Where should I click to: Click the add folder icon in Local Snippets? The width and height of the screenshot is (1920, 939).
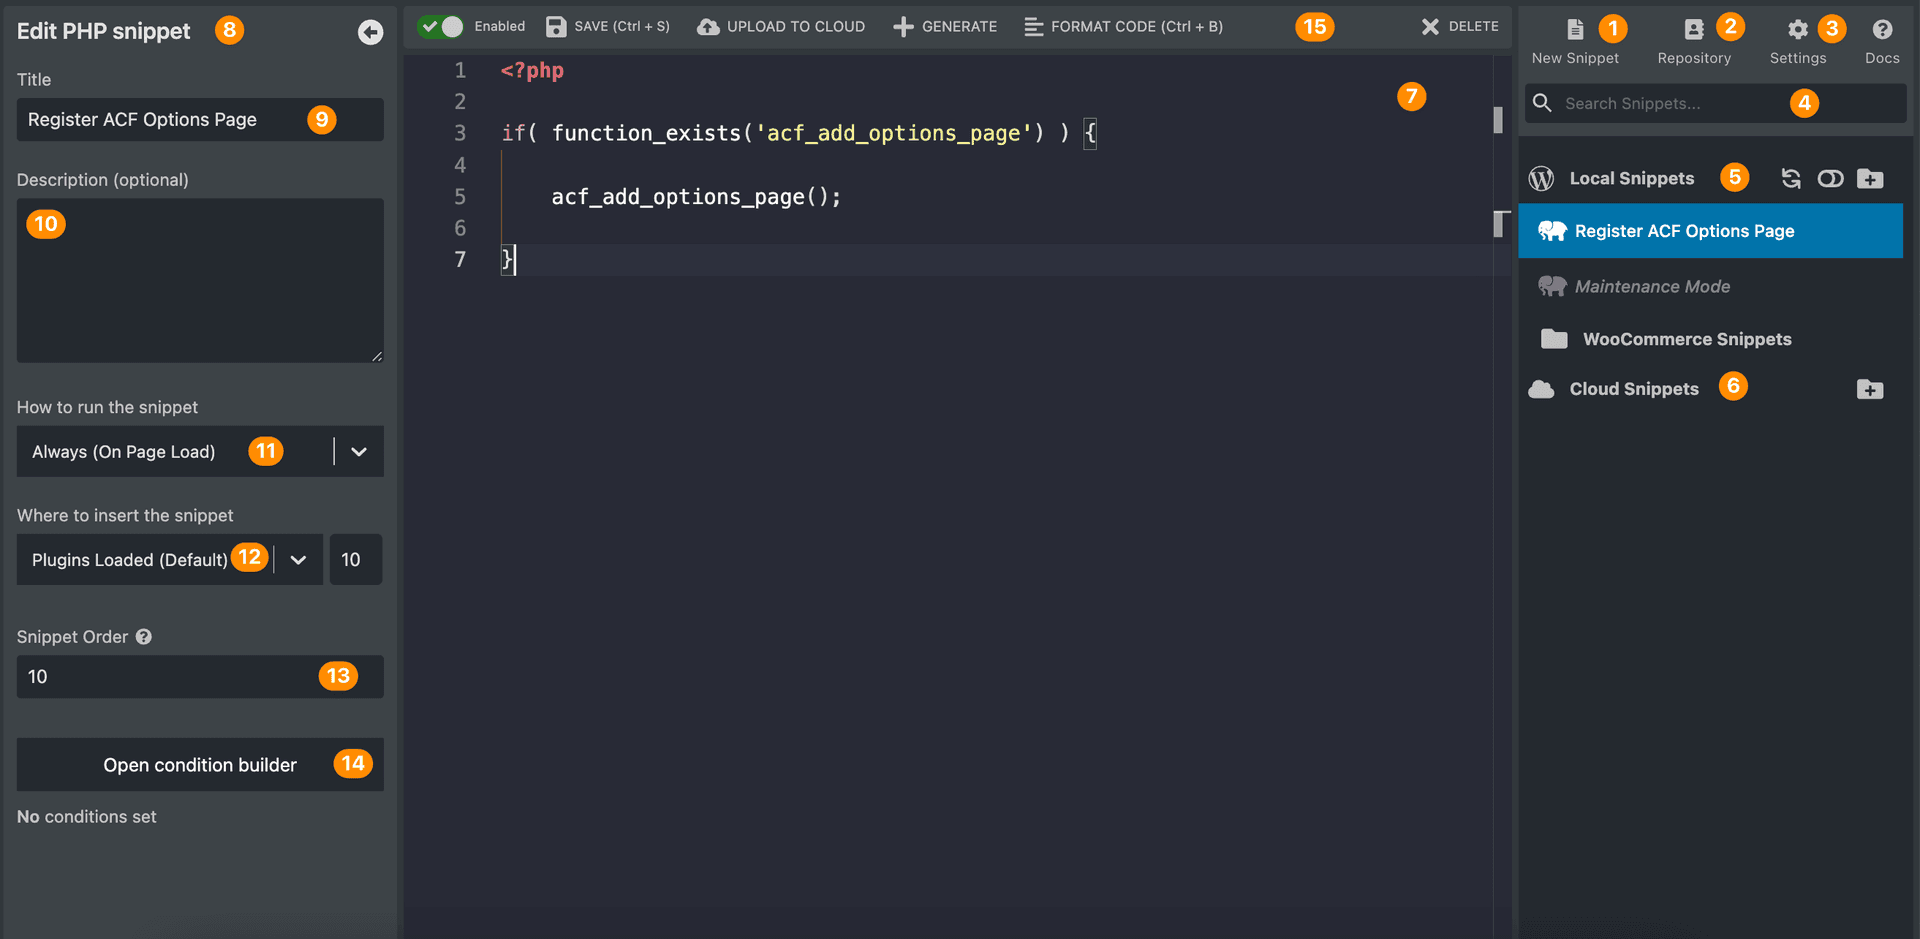click(1870, 179)
